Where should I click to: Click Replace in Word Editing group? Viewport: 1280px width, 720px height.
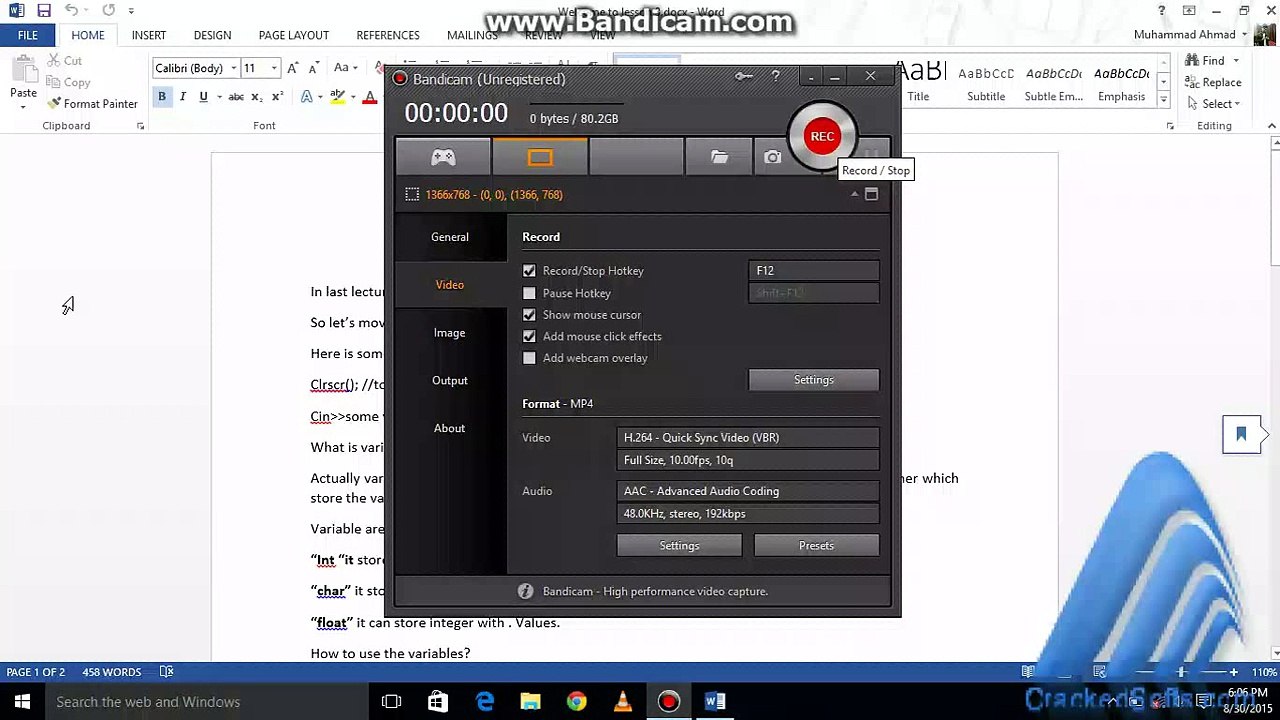click(x=1213, y=83)
